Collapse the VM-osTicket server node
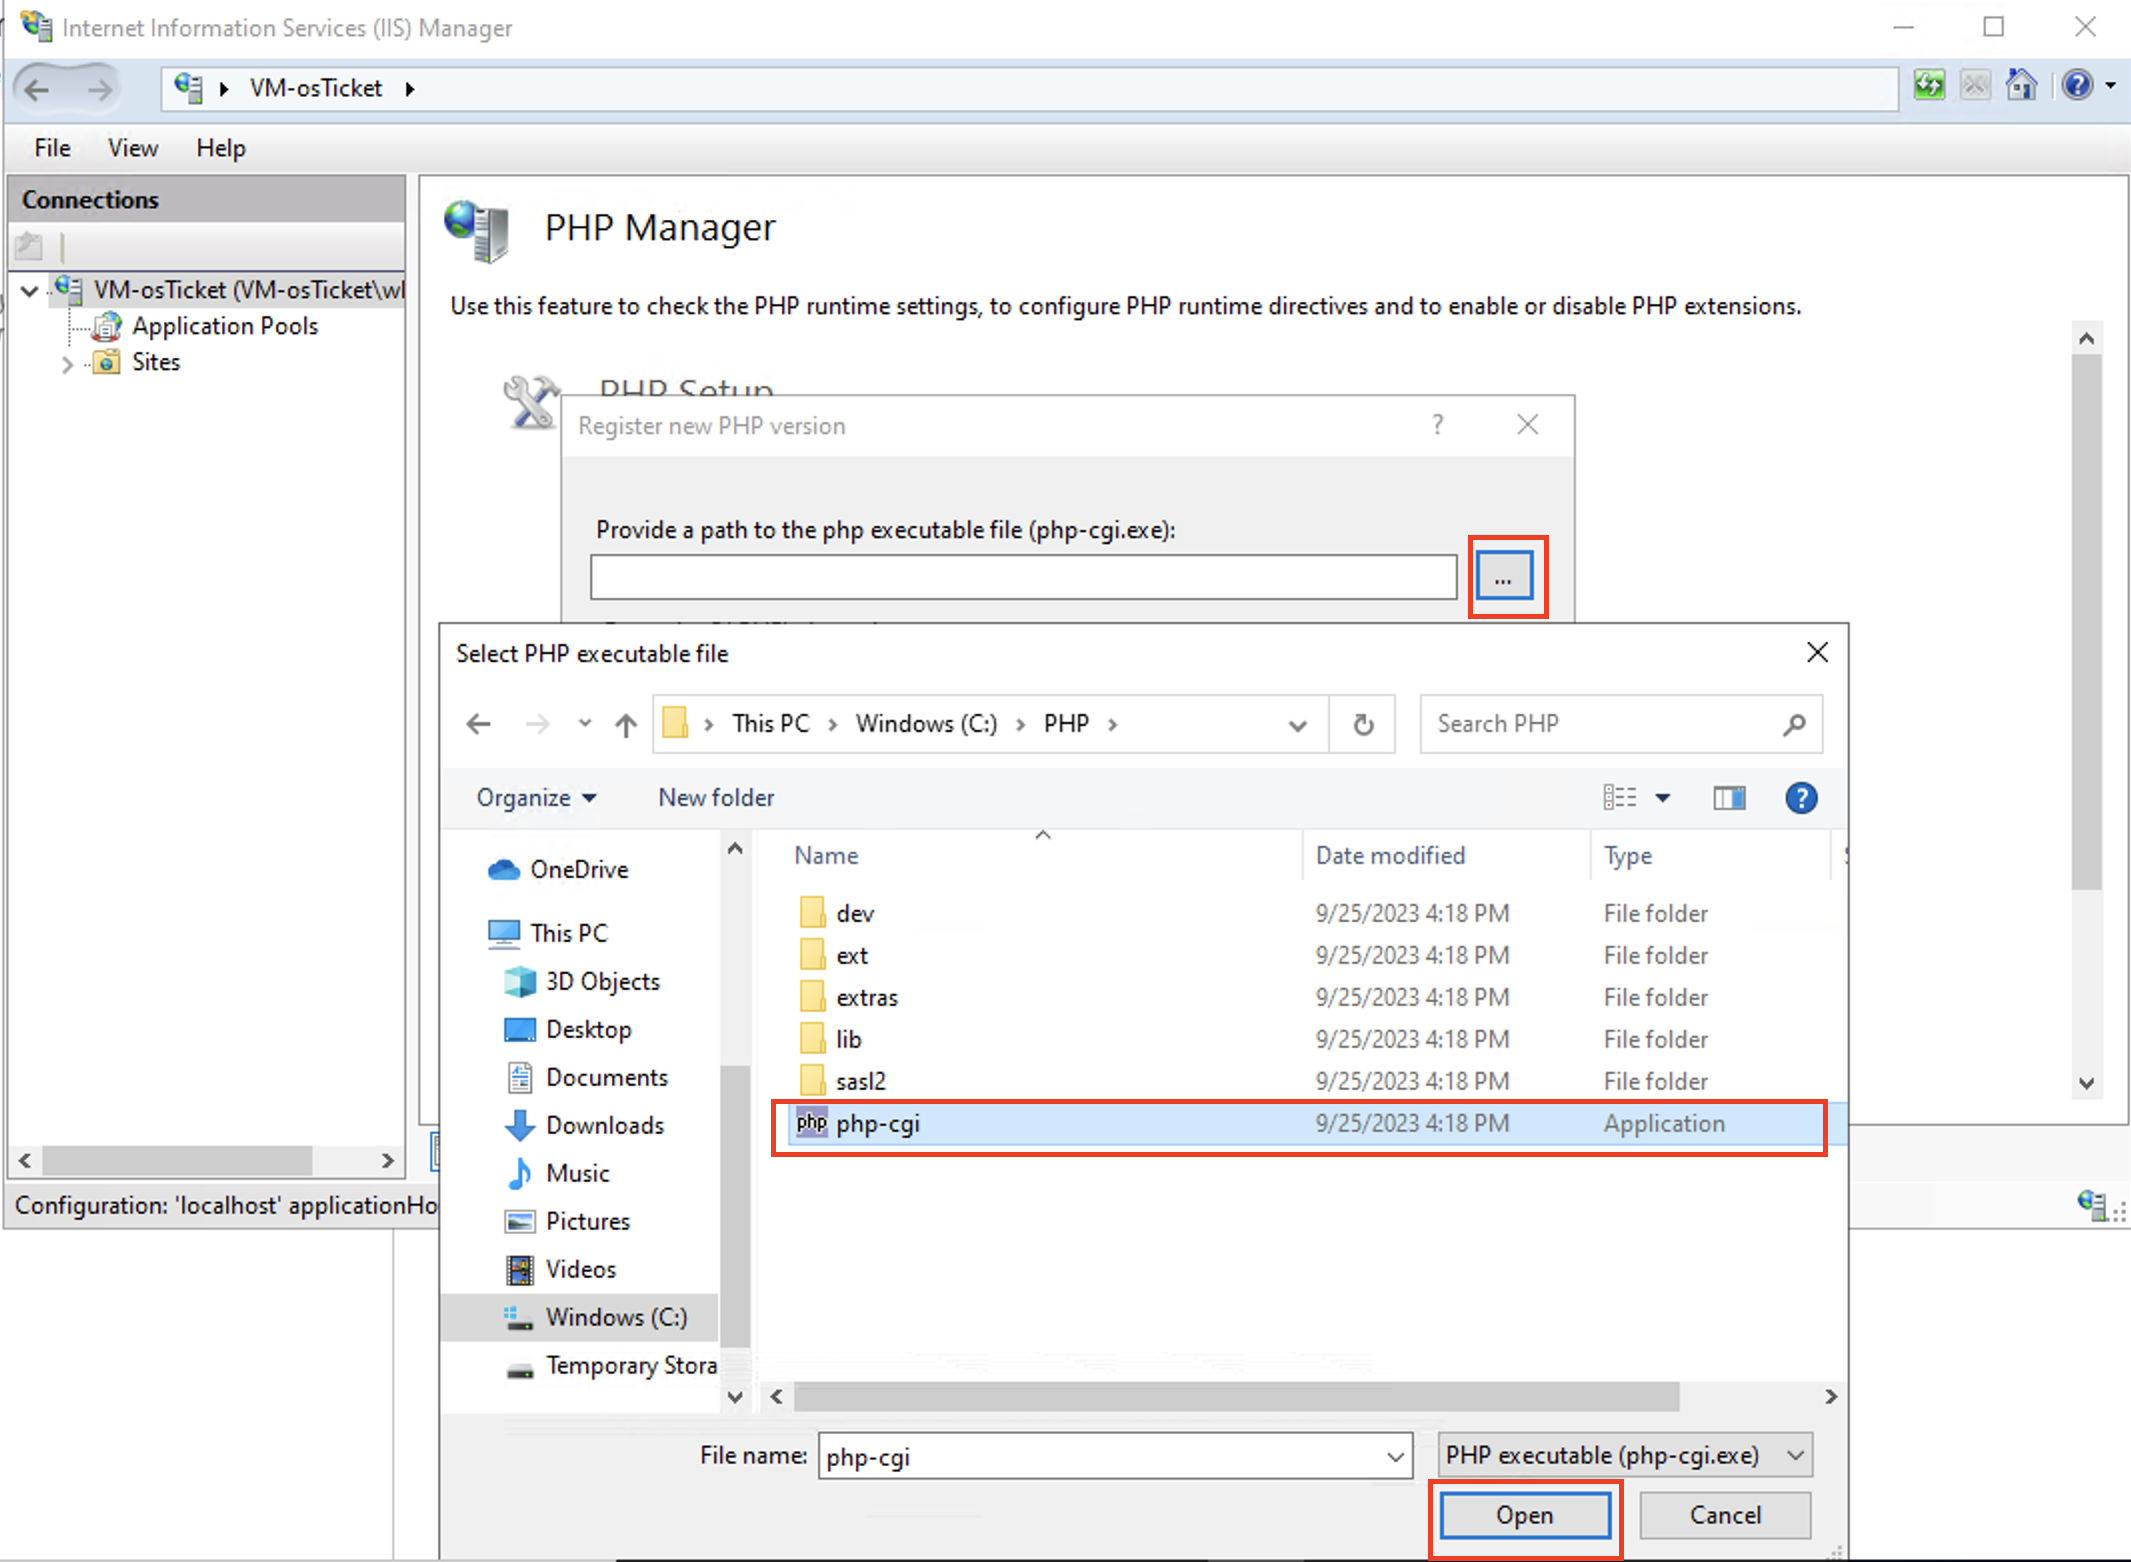Viewport: 2131px width, 1562px height. click(30, 291)
